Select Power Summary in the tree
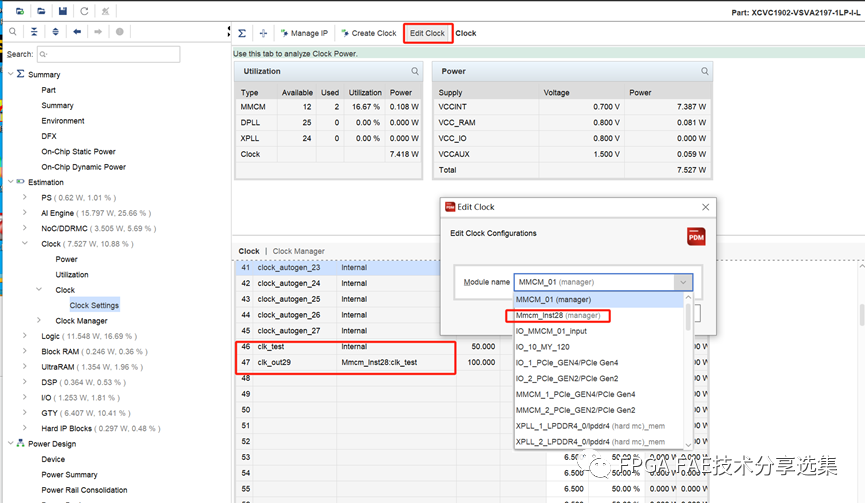This screenshot has width=865, height=503. coord(69,475)
